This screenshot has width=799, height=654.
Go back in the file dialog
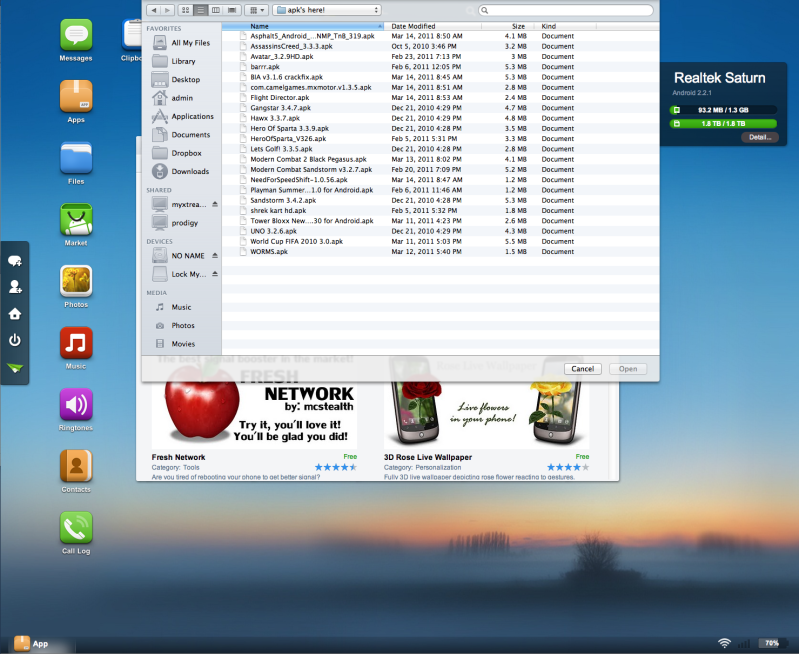point(153,10)
